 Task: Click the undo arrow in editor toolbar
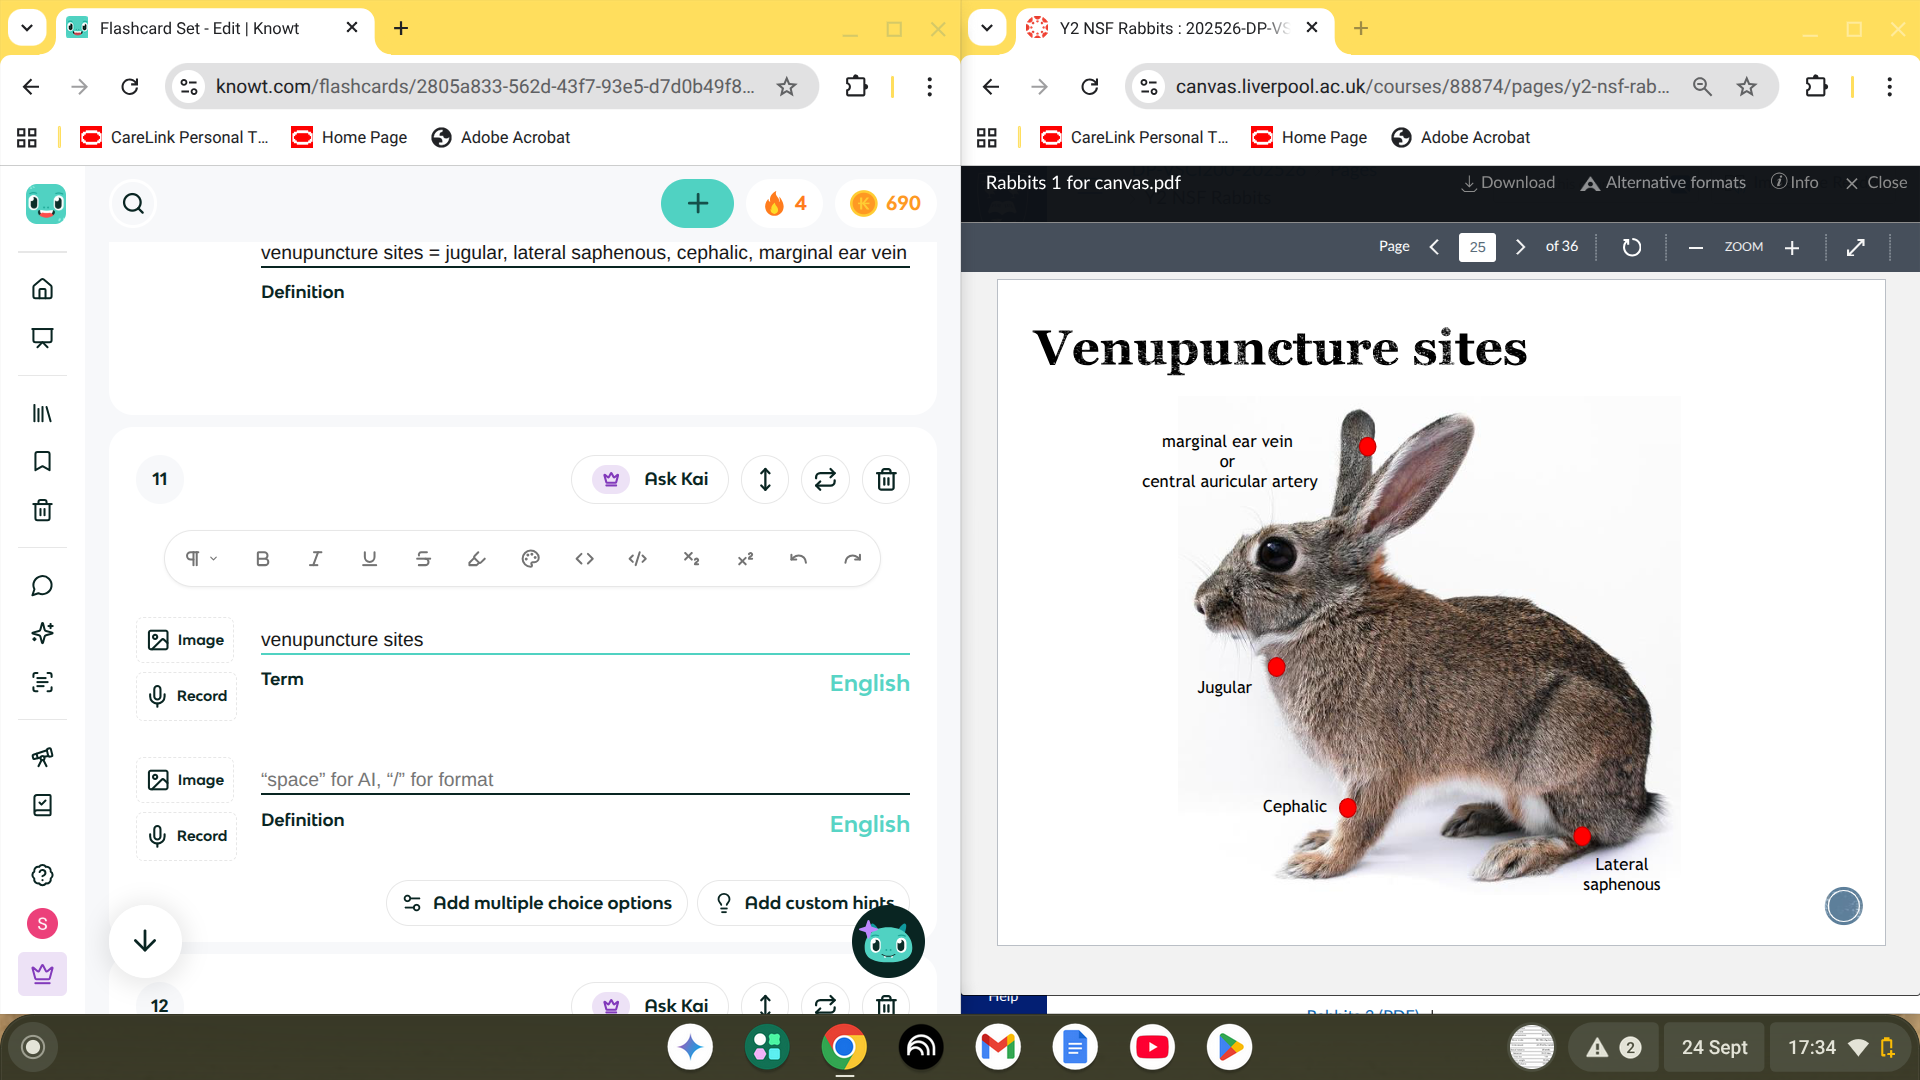[798, 559]
